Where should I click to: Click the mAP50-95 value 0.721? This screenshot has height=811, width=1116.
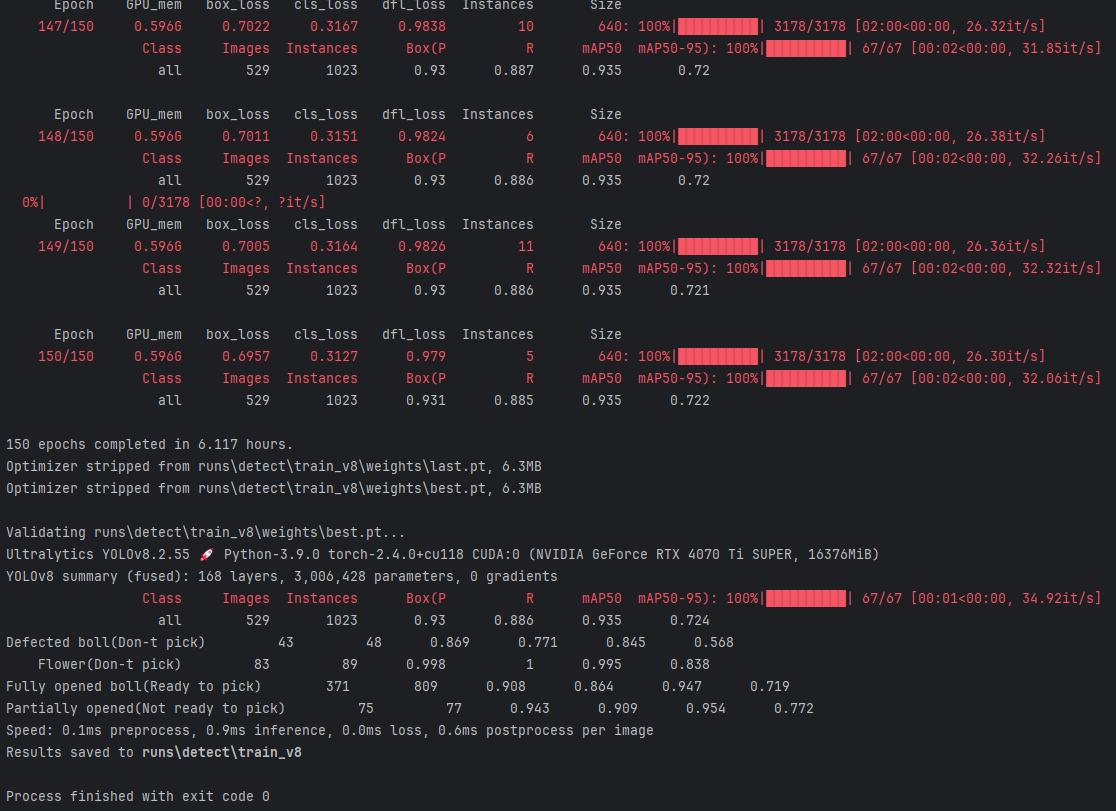click(x=690, y=291)
